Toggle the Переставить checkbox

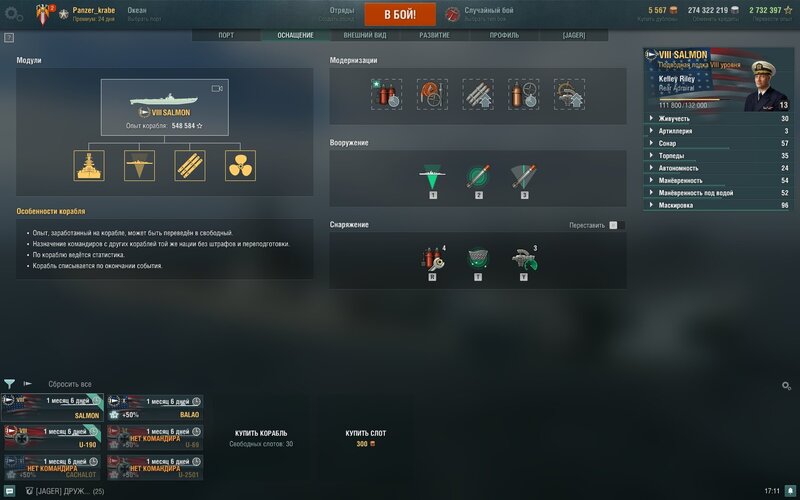(x=613, y=225)
